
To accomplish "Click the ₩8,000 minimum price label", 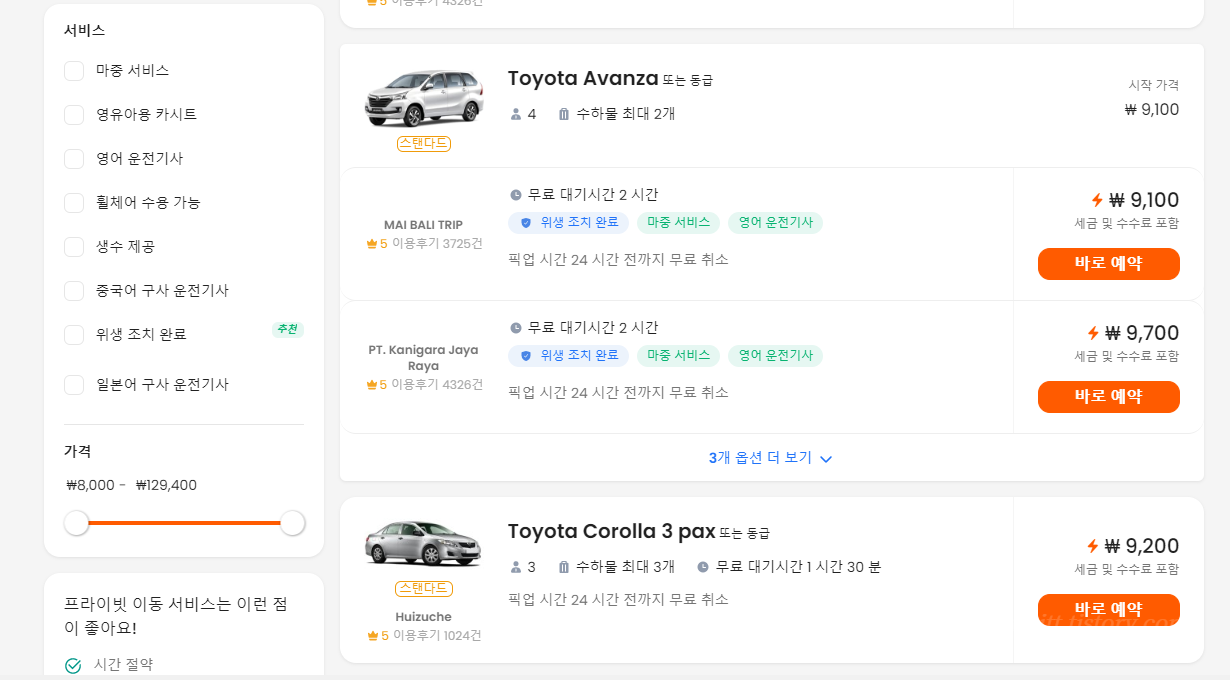I will coord(91,486).
